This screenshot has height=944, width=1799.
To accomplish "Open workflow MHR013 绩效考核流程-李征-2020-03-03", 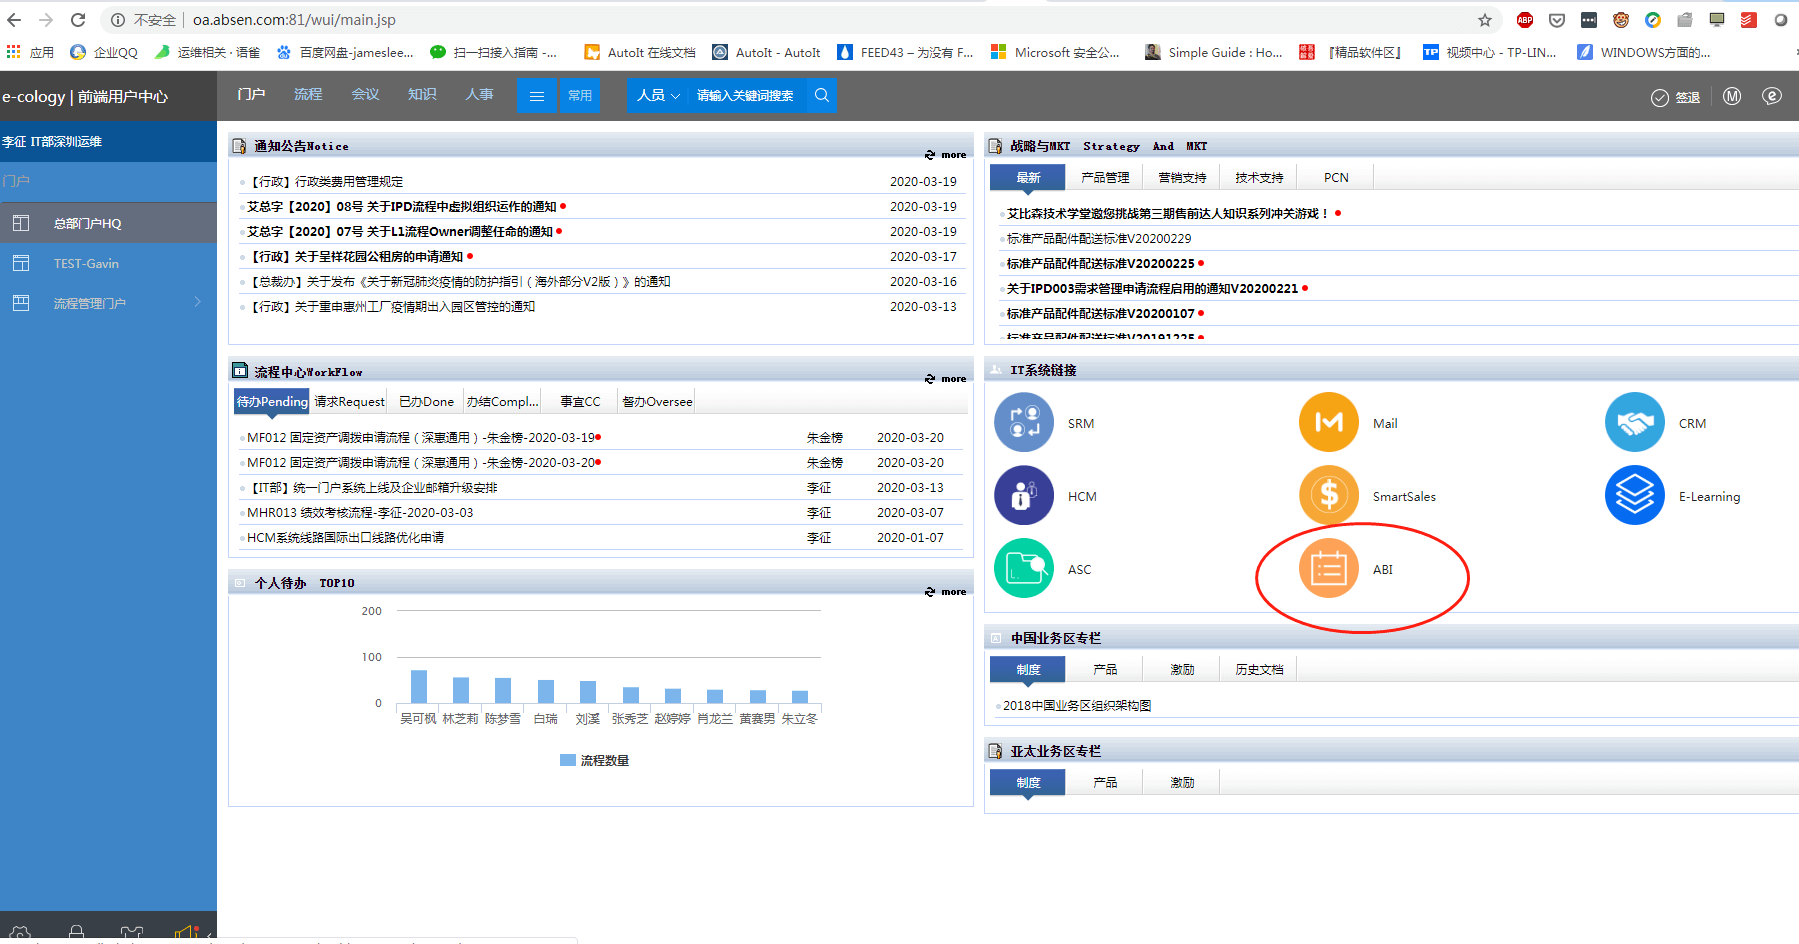I will coord(360,513).
